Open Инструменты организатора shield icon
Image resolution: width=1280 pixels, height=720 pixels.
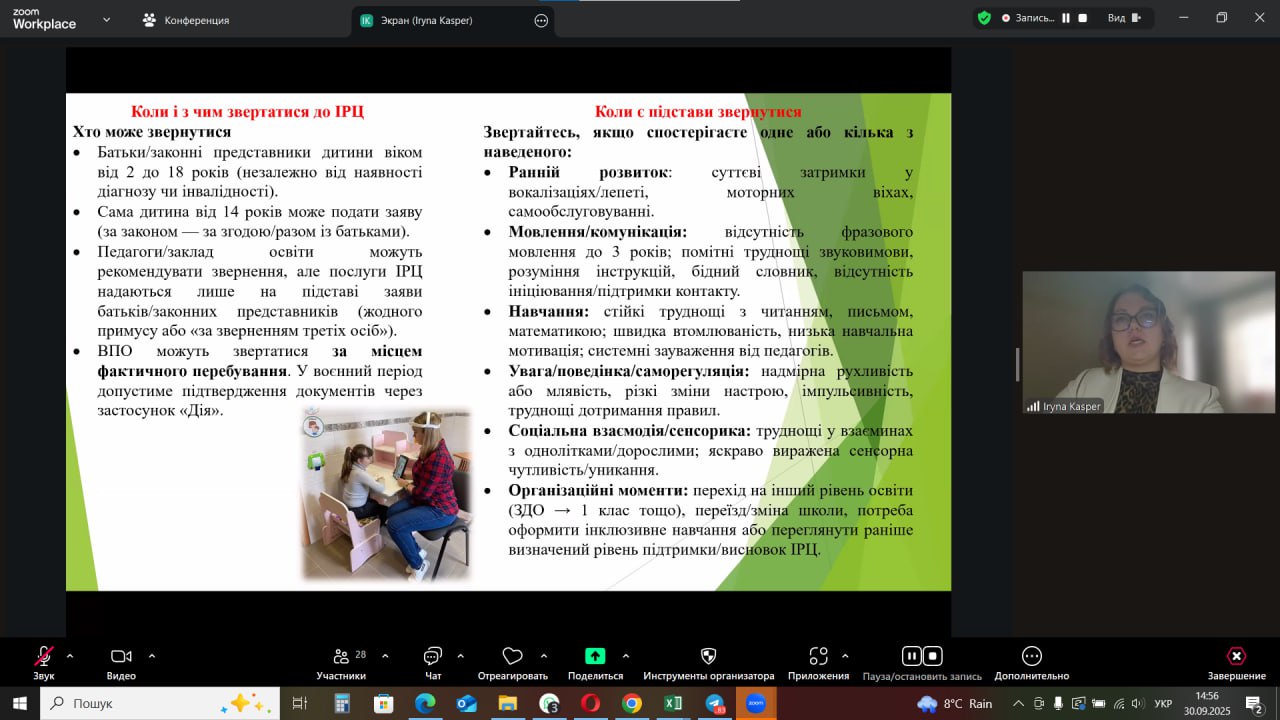[708, 657]
